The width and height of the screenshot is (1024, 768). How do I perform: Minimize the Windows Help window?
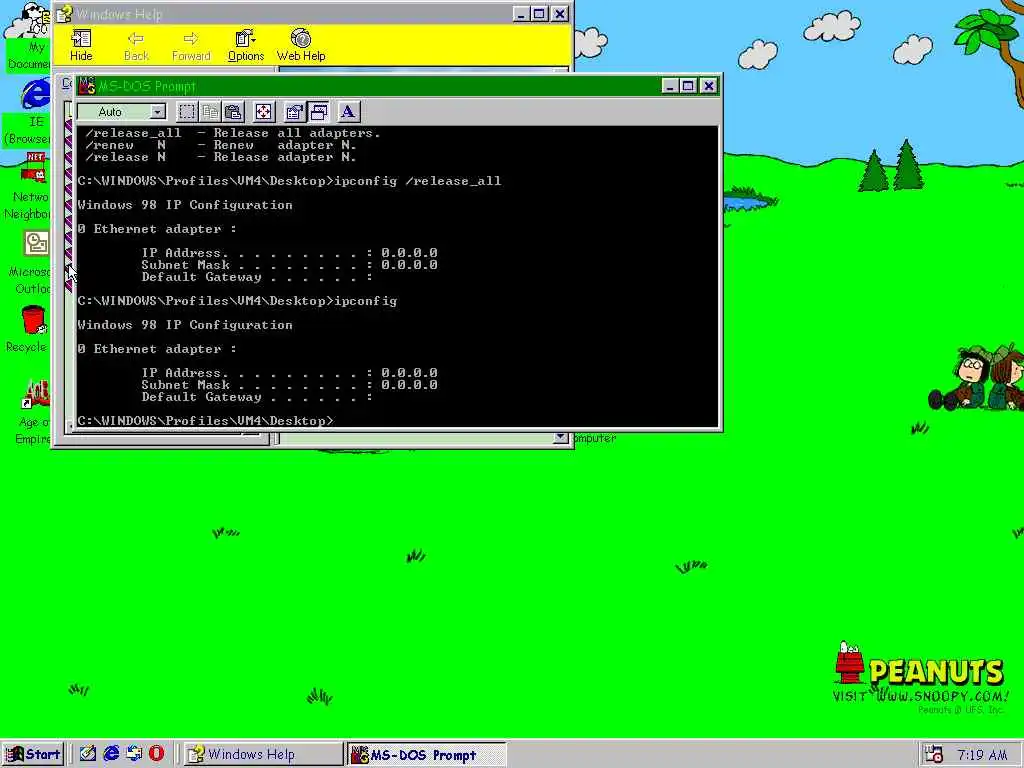pyautogui.click(x=520, y=14)
